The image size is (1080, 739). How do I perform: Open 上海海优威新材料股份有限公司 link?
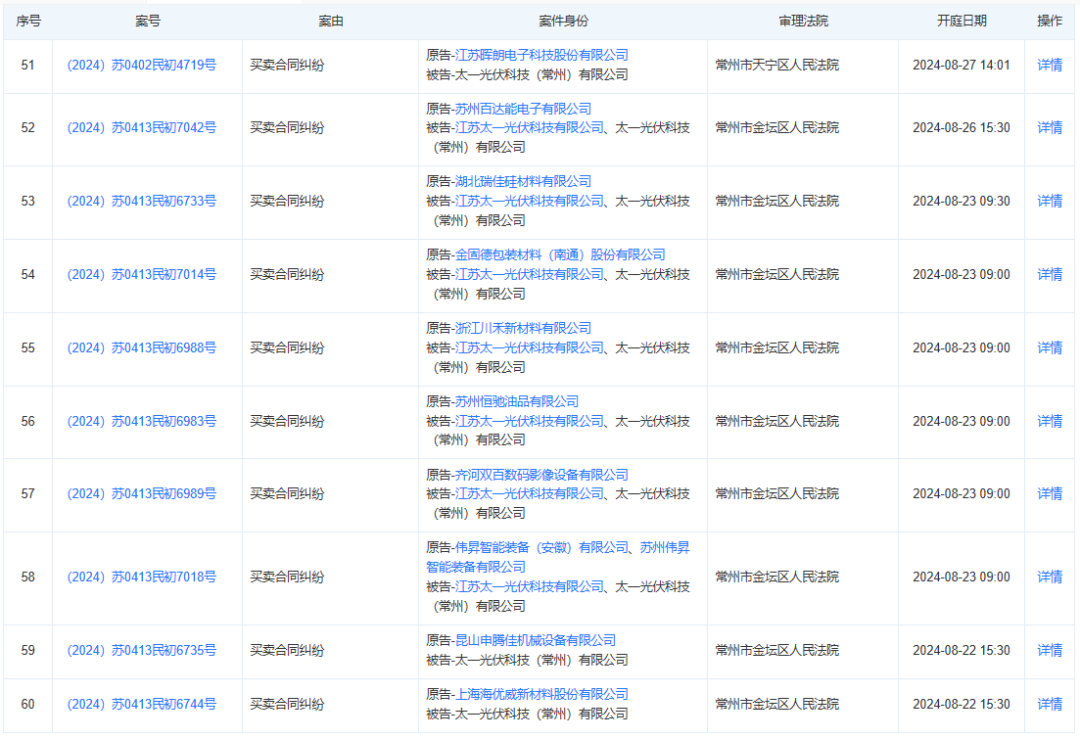pos(541,694)
